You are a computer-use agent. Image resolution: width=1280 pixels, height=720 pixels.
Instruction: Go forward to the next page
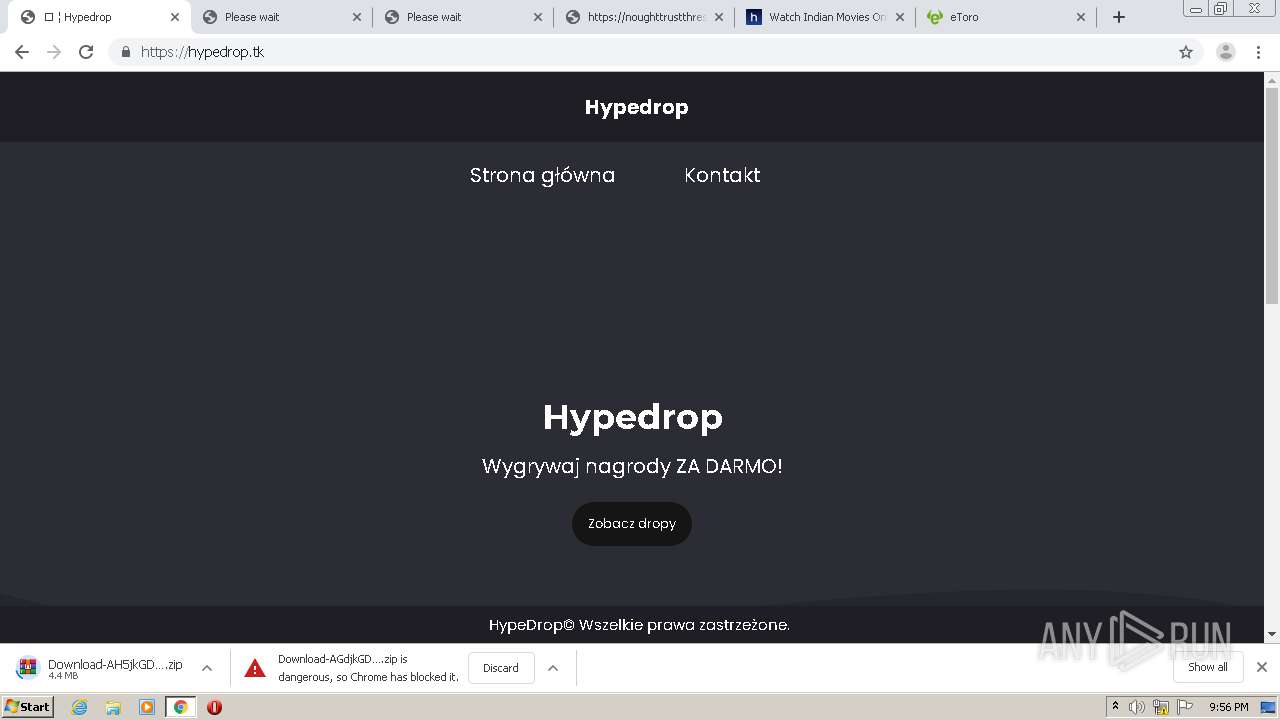pos(54,52)
